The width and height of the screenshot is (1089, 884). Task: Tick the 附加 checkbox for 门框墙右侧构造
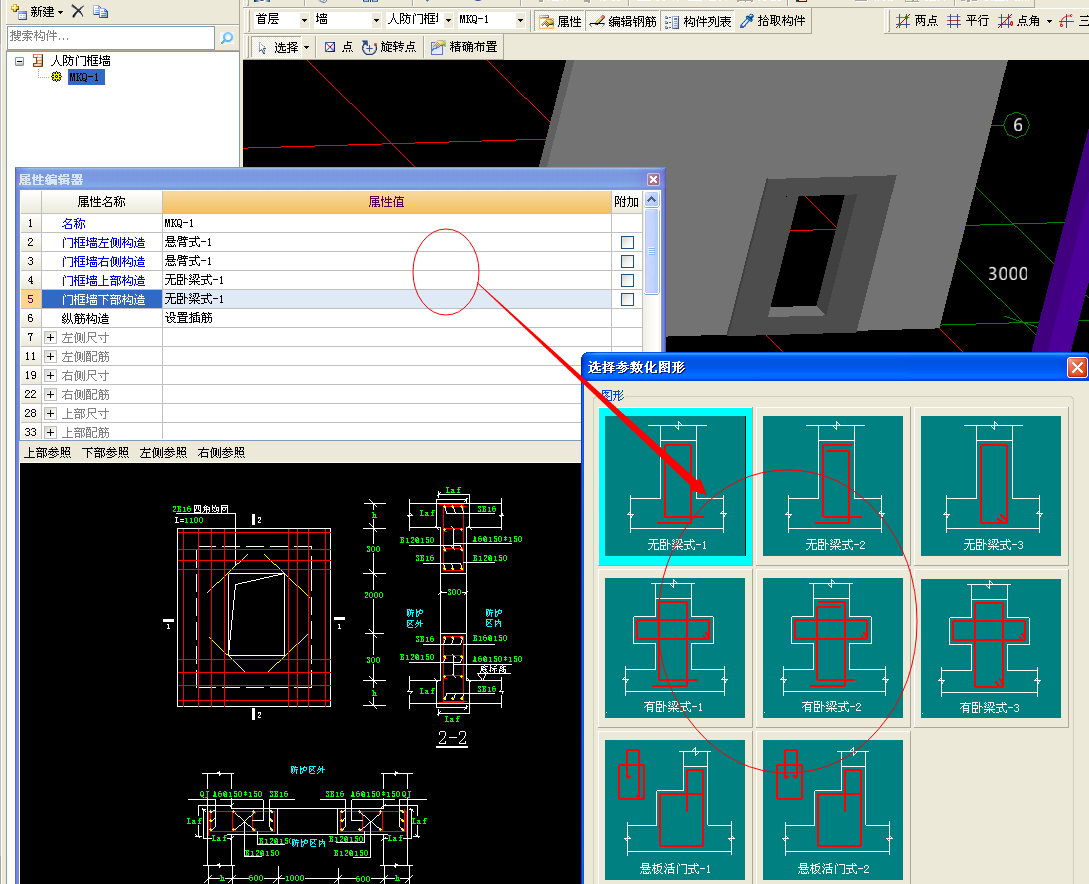[x=627, y=261]
